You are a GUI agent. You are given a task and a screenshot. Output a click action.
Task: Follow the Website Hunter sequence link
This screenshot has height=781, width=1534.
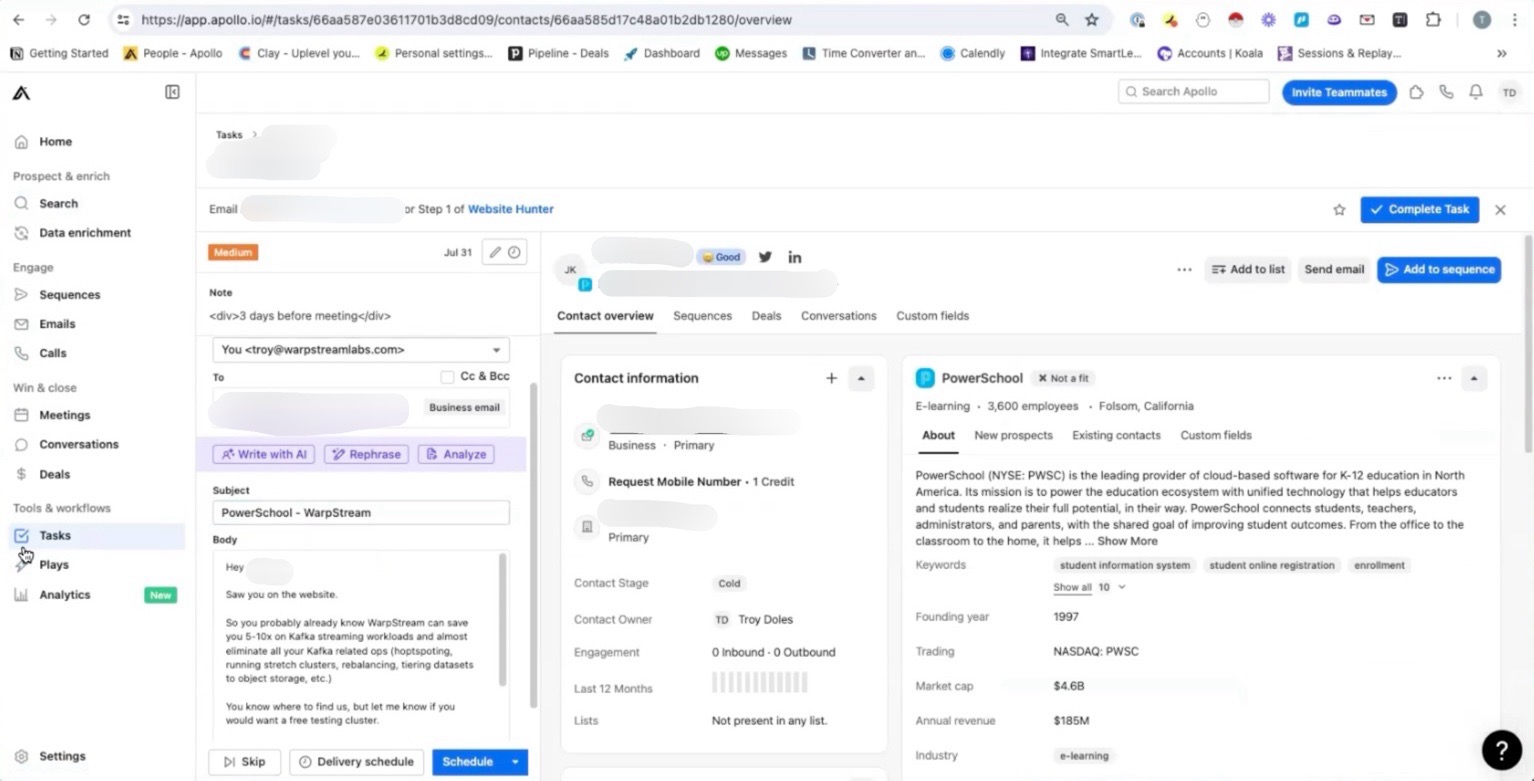(x=510, y=209)
